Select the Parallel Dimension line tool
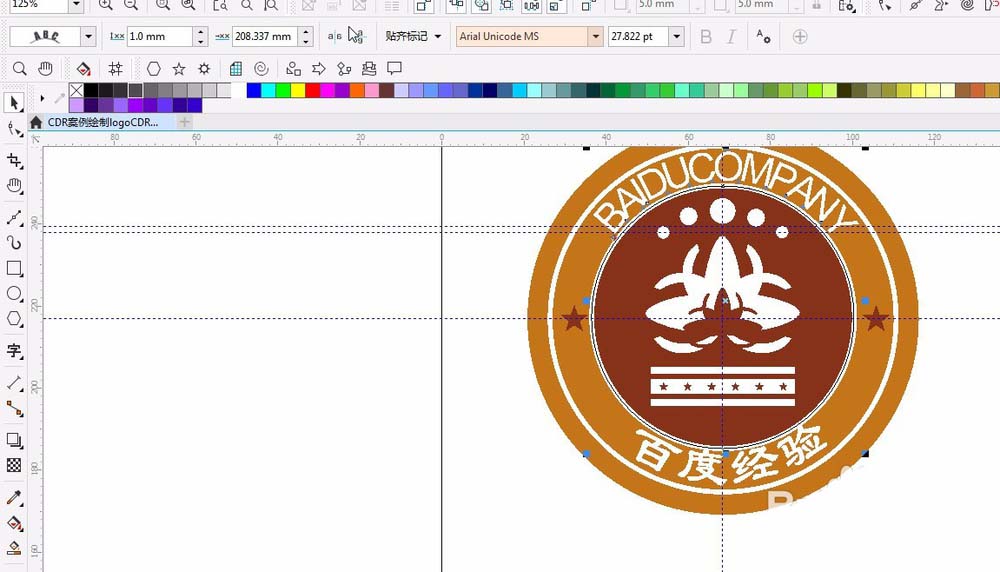1000x572 pixels. tap(14, 383)
